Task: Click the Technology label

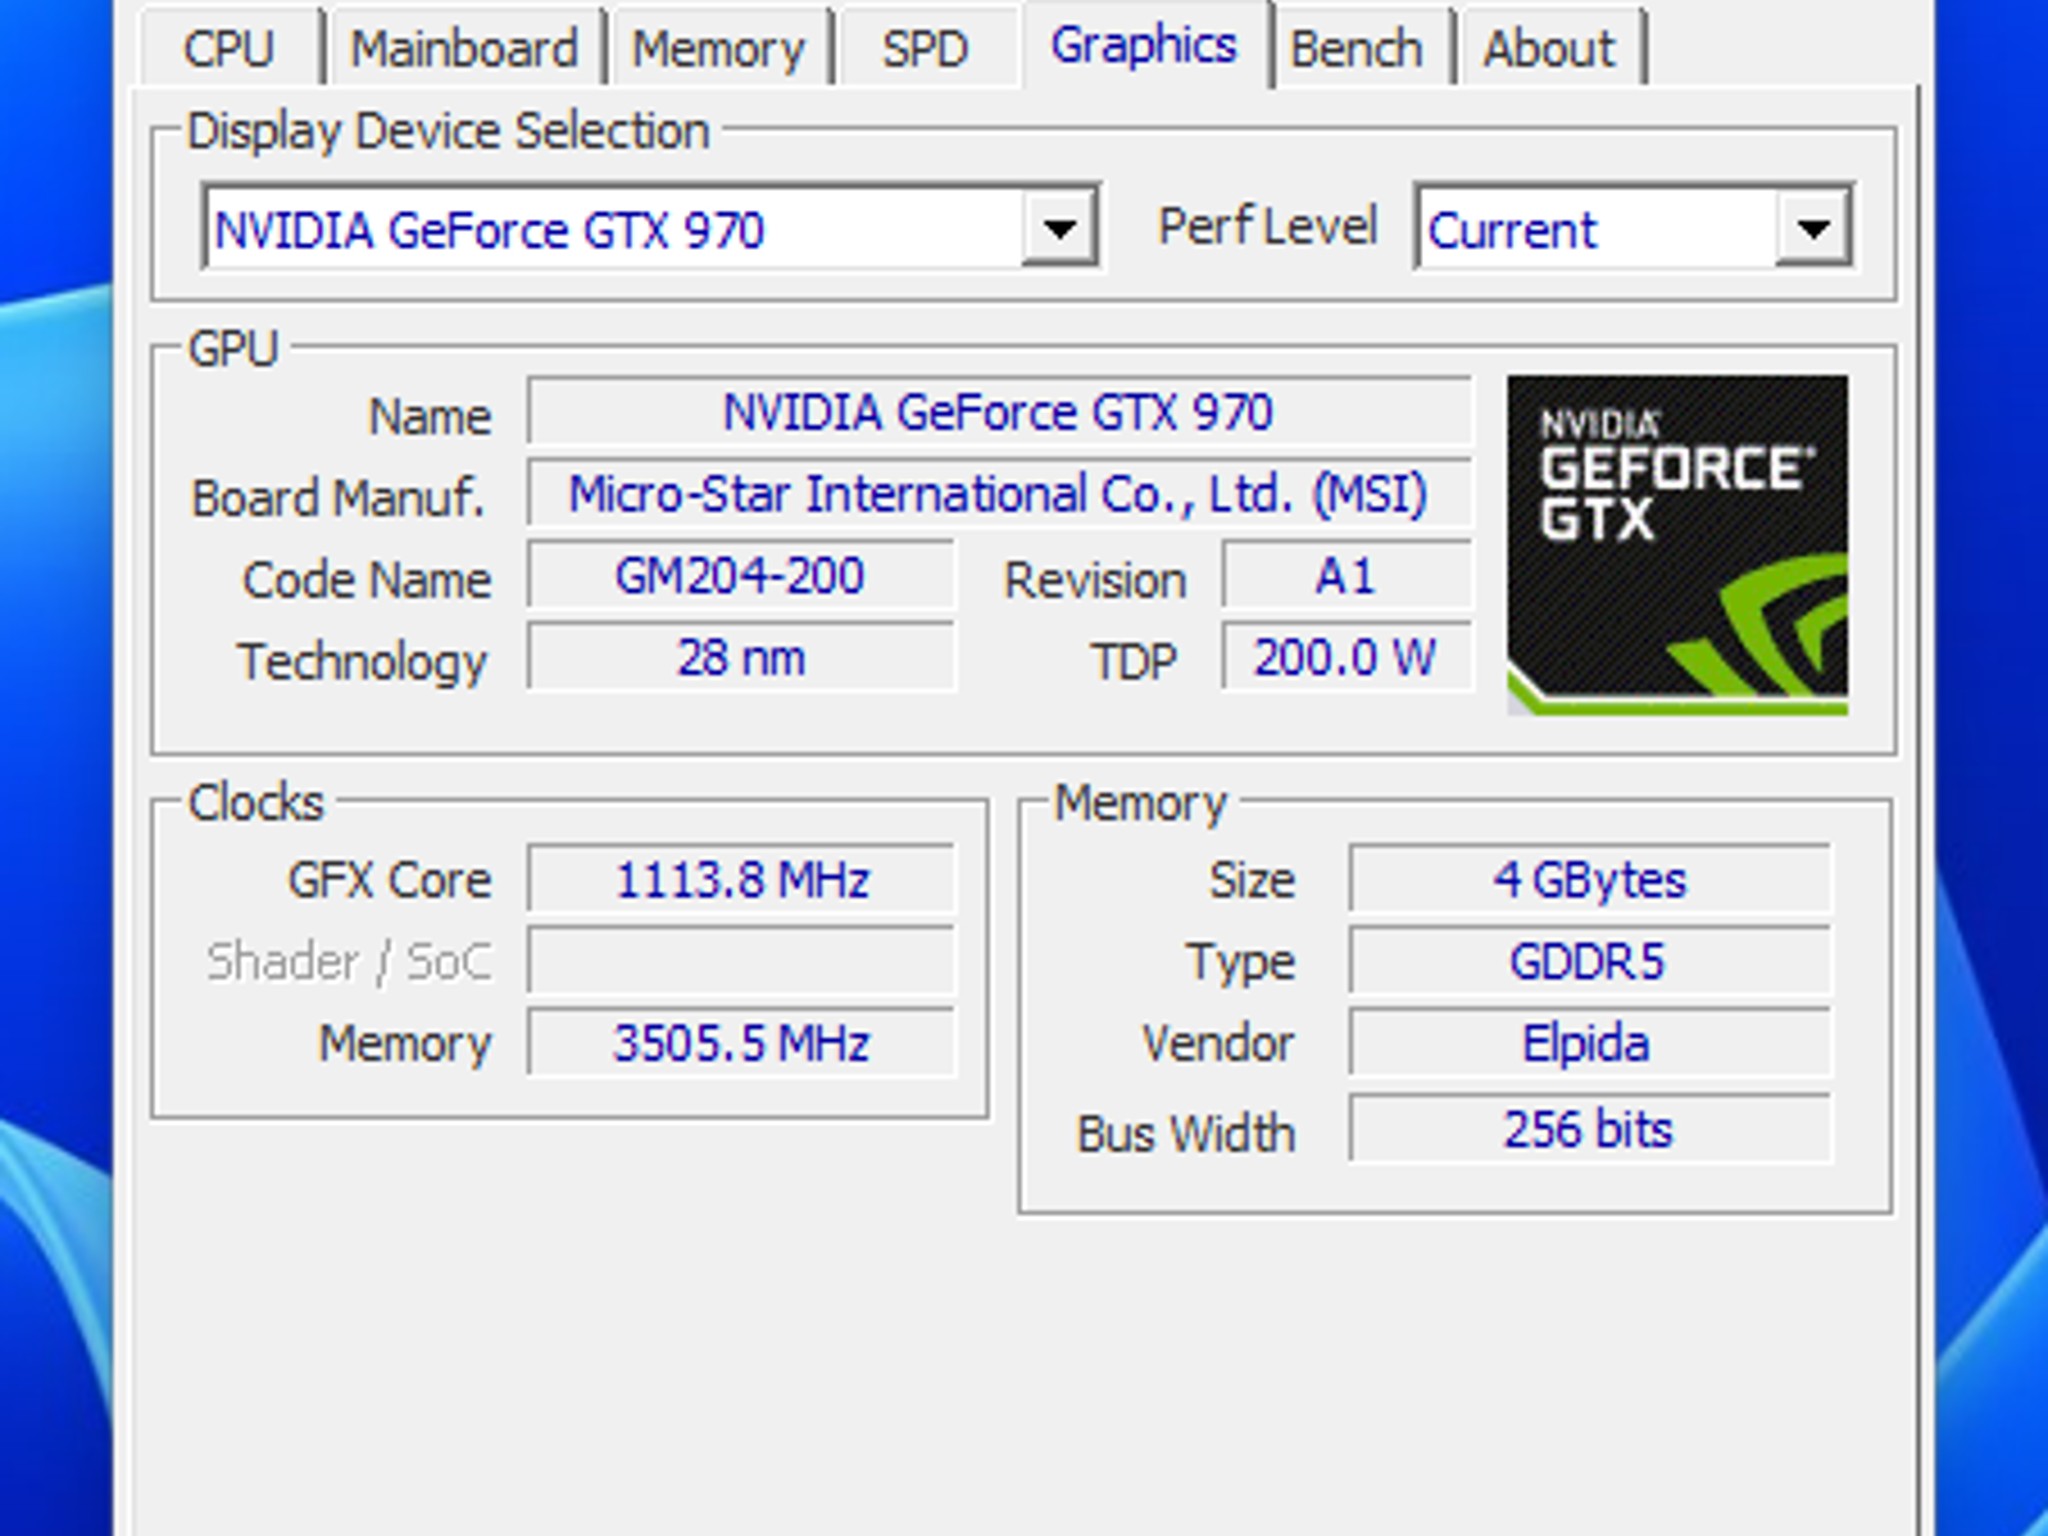Action: pos(362,662)
